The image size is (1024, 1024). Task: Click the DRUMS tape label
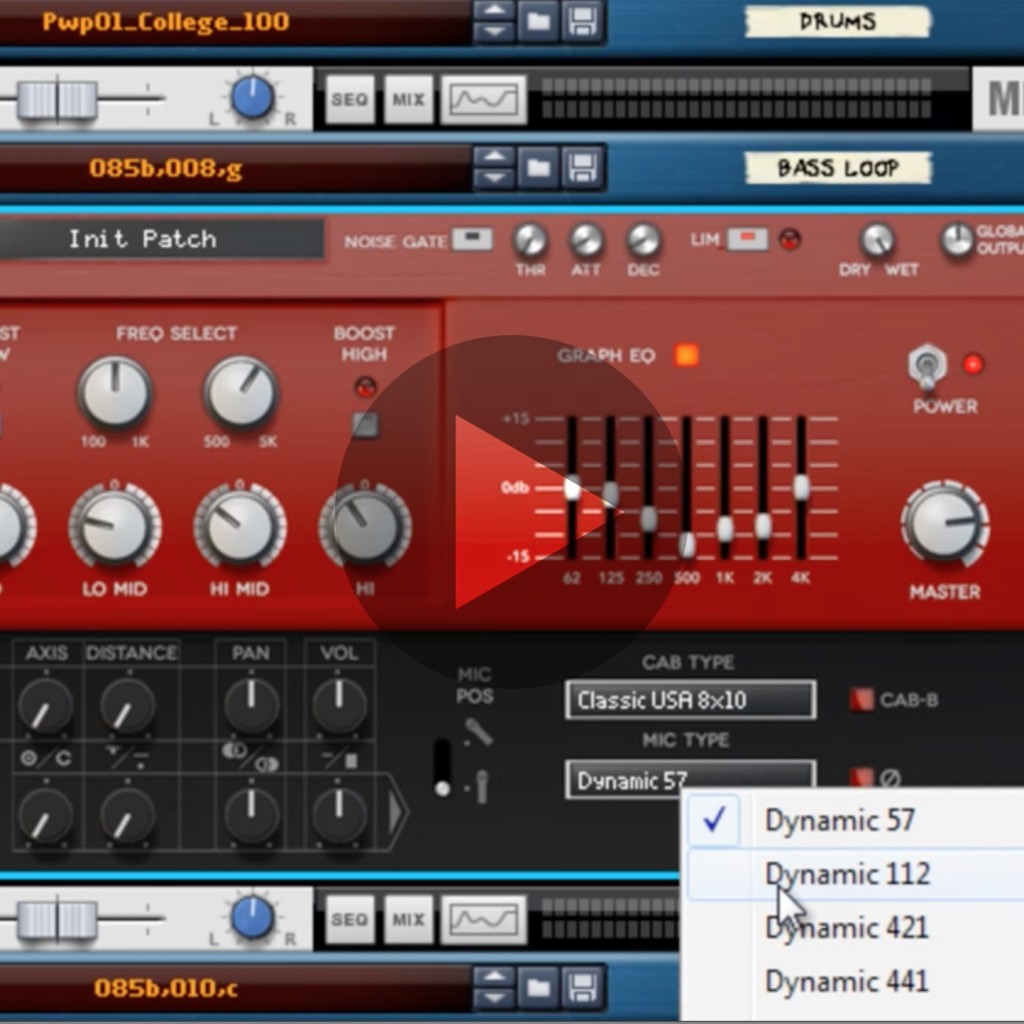(837, 22)
